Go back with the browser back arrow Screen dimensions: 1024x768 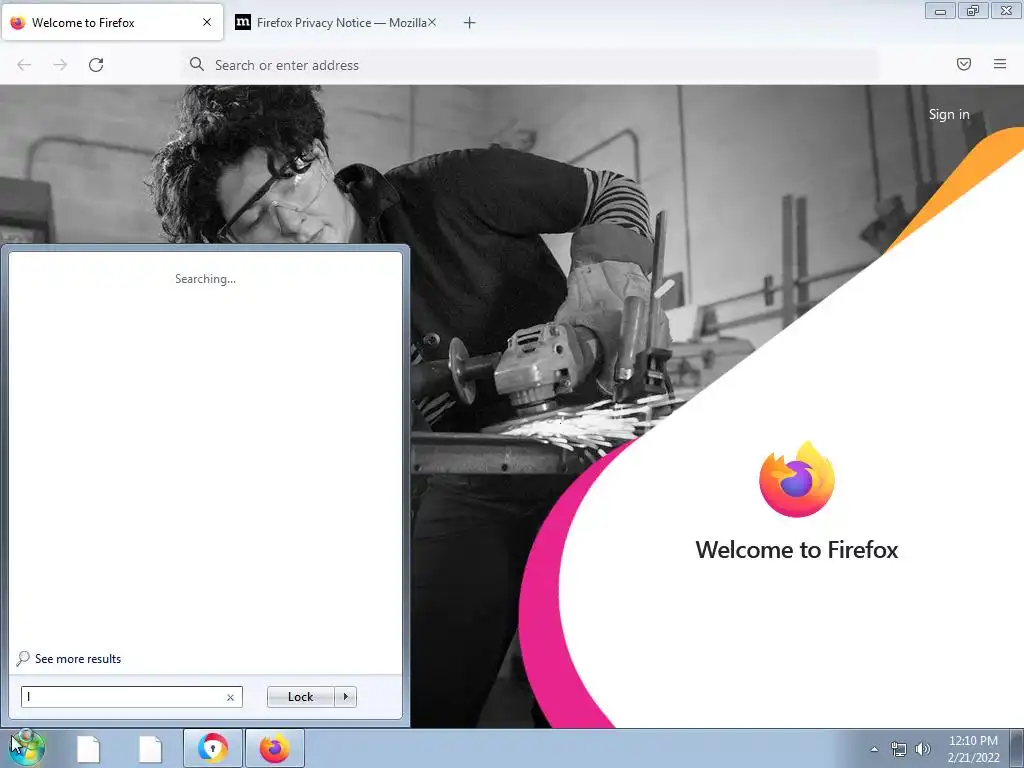24,65
